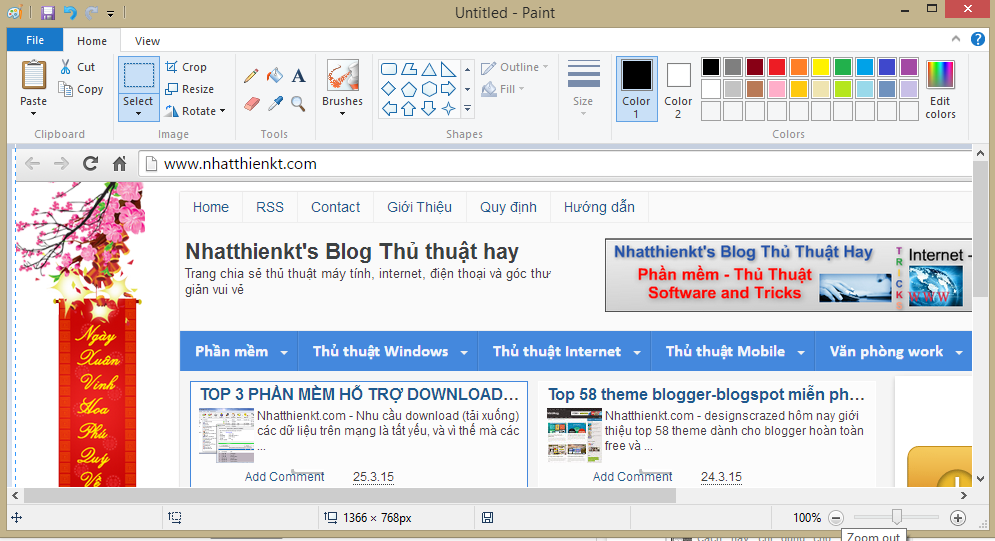The height and width of the screenshot is (541, 995).
Task: Pick the purple color swatch
Action: tap(909, 67)
